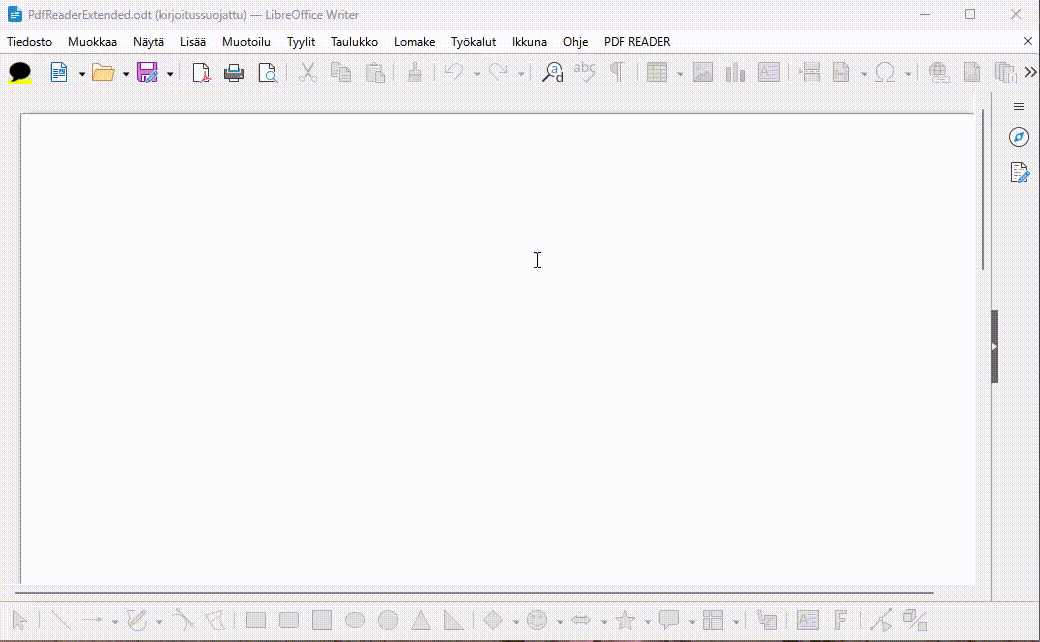
Task: Open the PDF READER menu
Action: [x=637, y=42]
